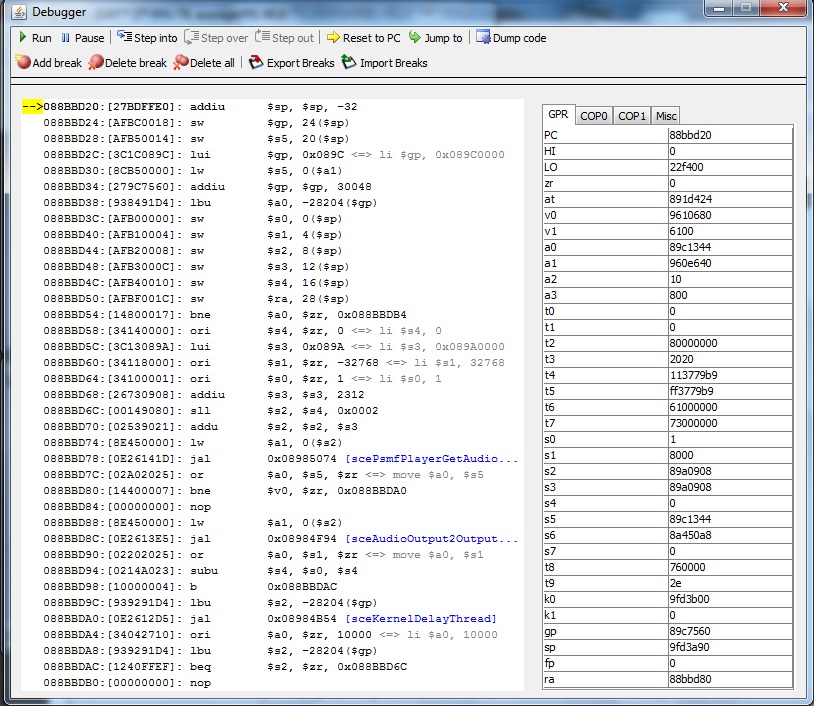Screen dimensions: 814x706
Task: Click Delete break button
Action: click(x=128, y=63)
